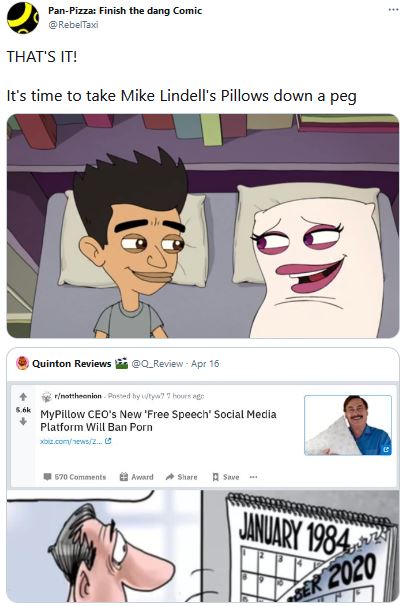This screenshot has width=408, height=606.
Task: Share the Reddit post
Action: click(181, 477)
